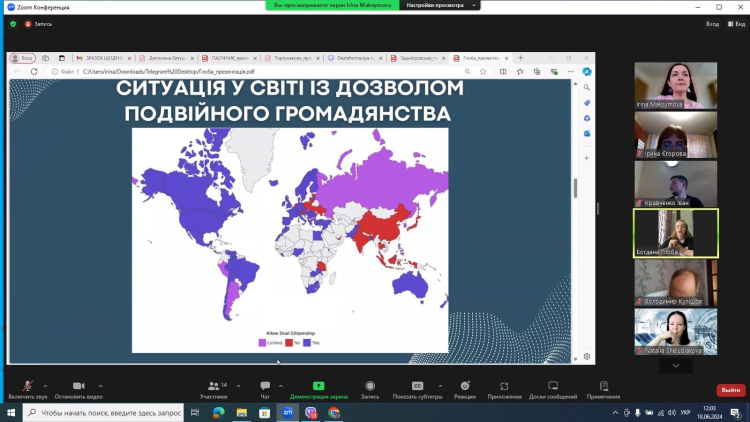Select Bogdana Globa's highlighted video thumbnail
Image resolution: width=750 pixels, height=422 pixels.
click(x=676, y=233)
